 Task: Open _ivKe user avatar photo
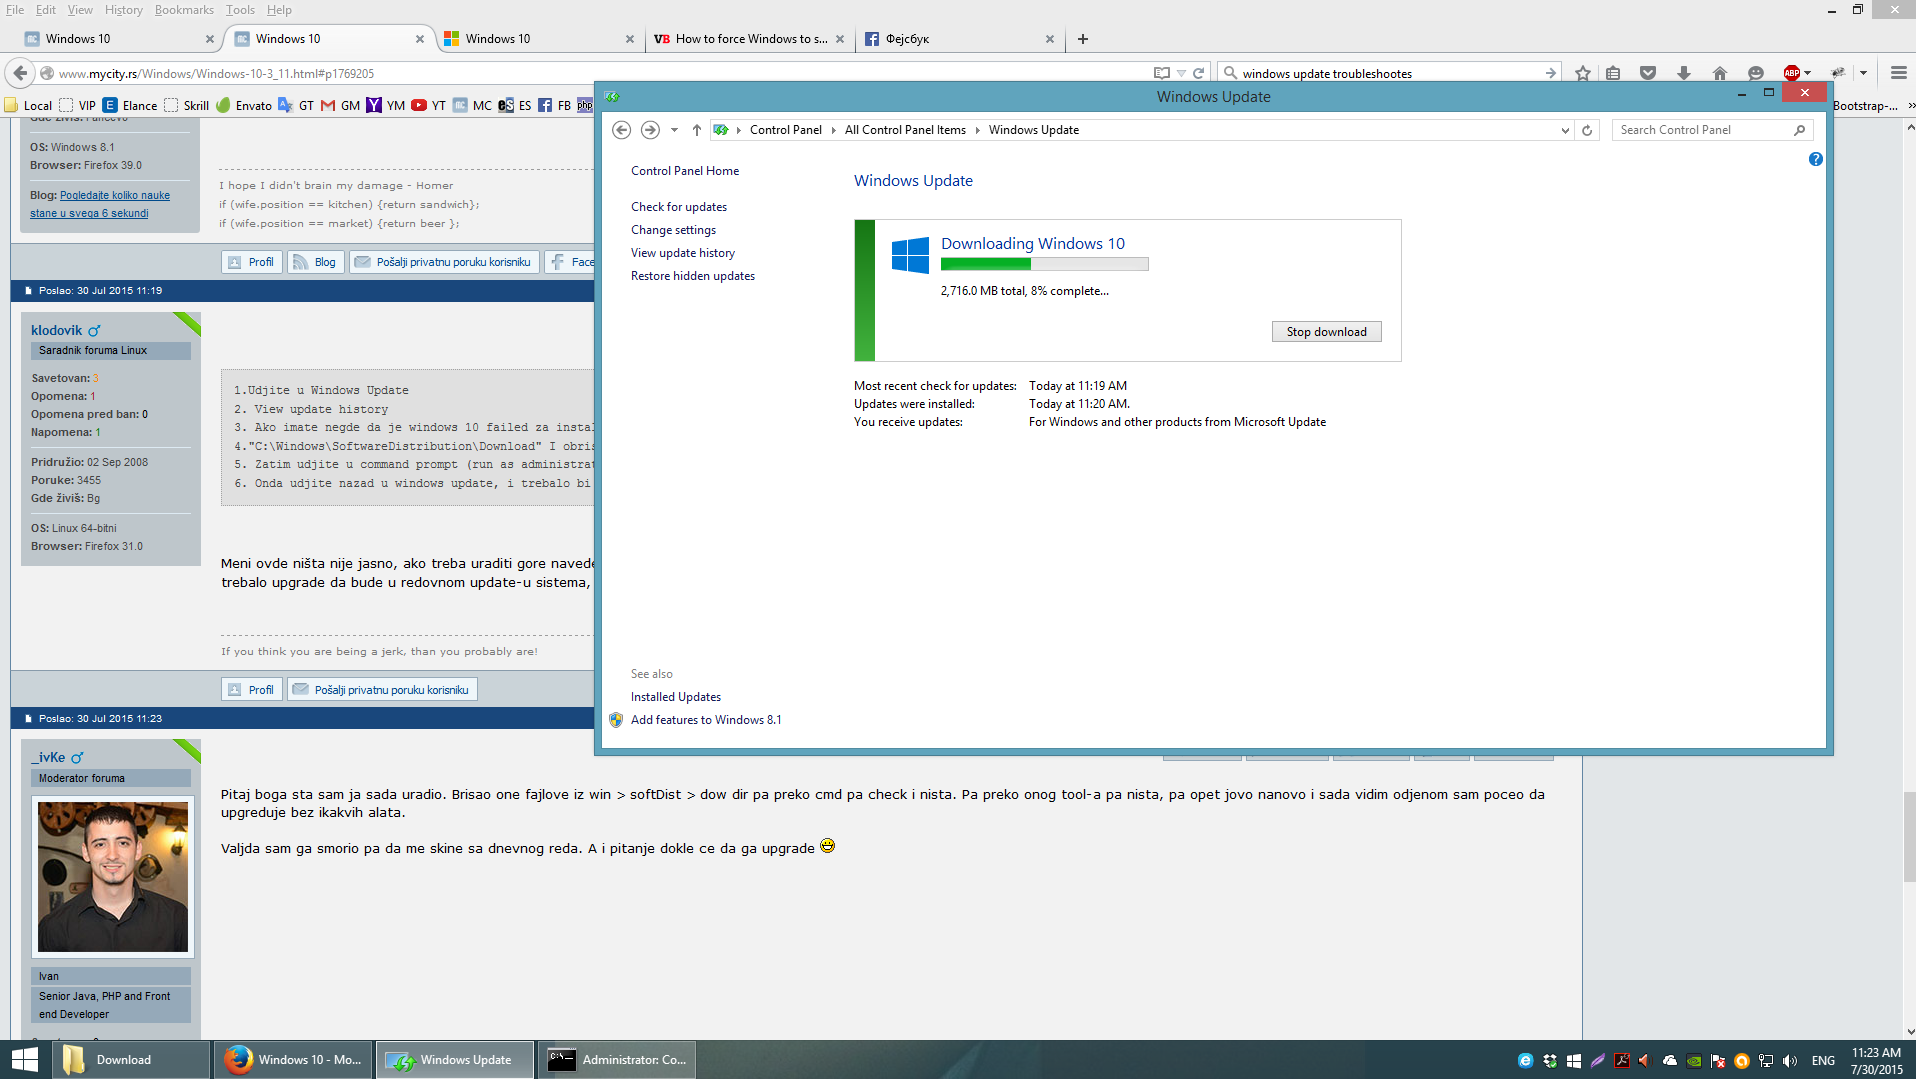(113, 877)
